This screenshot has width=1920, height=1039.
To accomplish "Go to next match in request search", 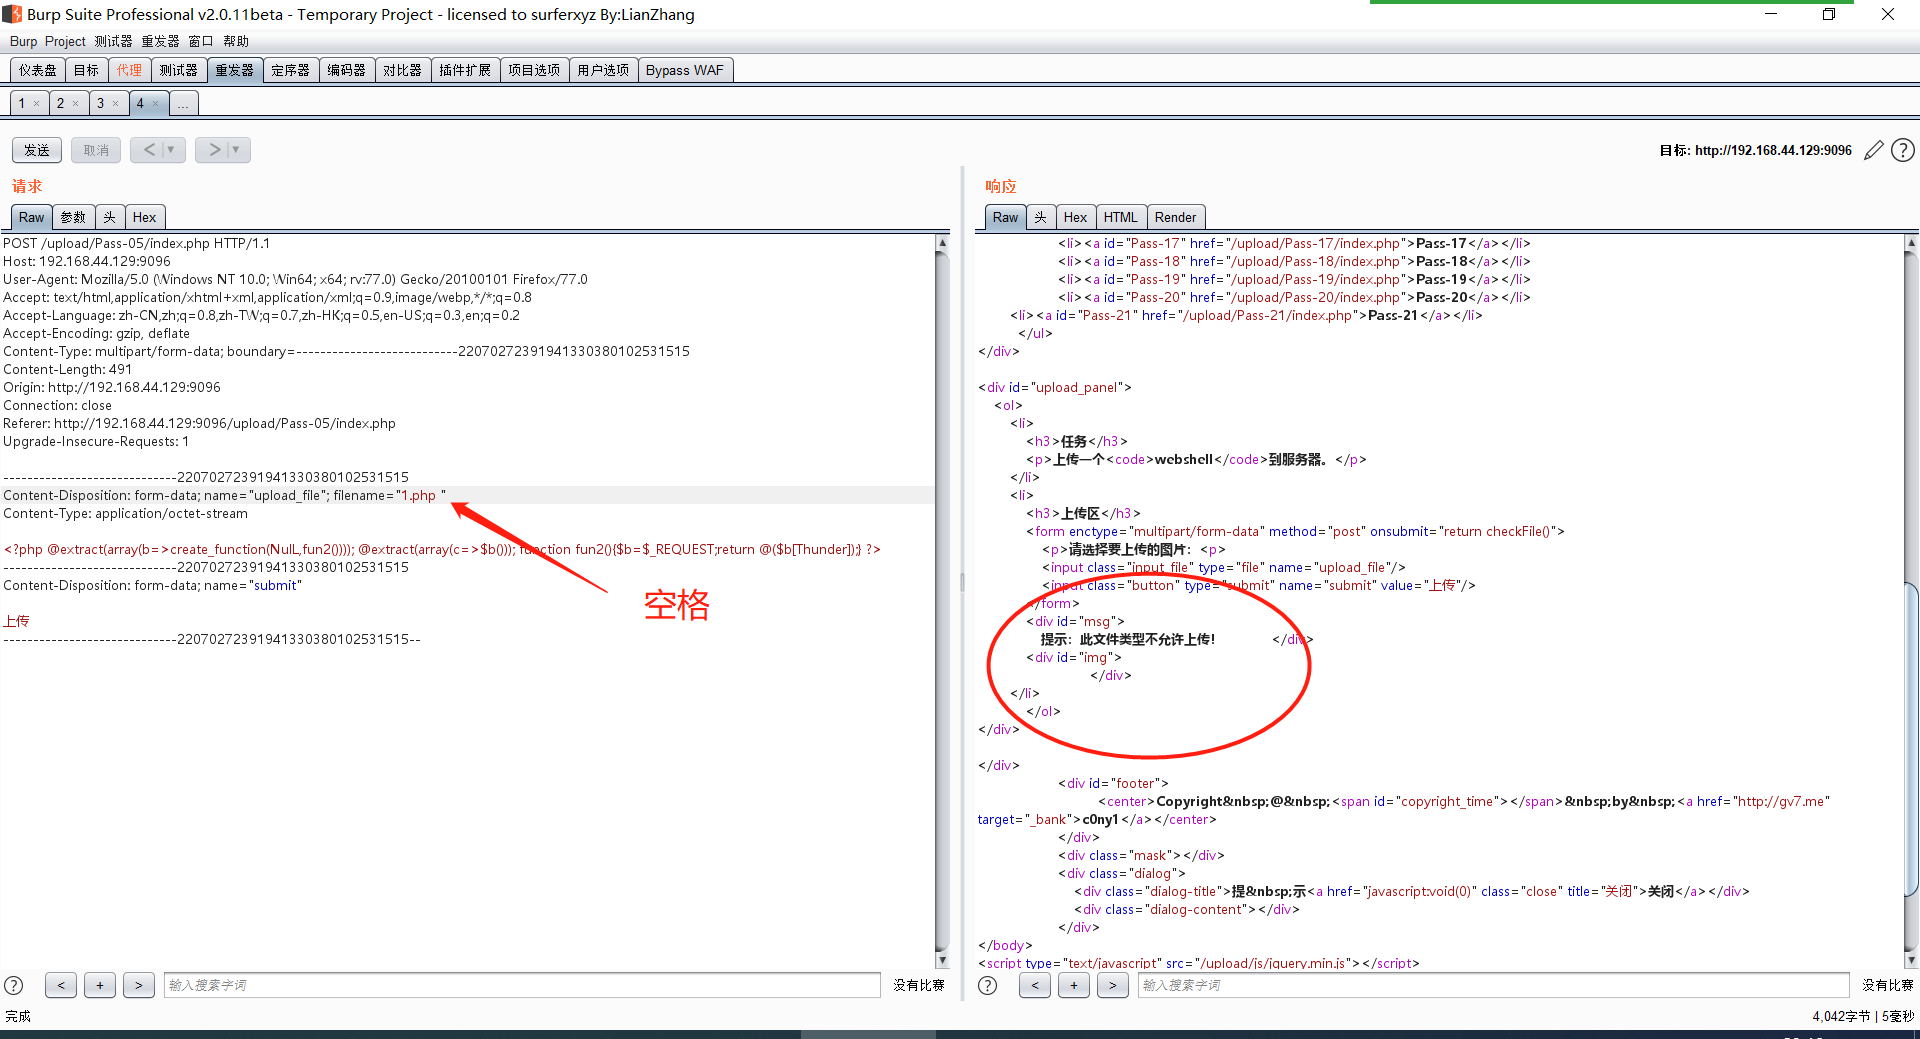I will click(139, 985).
